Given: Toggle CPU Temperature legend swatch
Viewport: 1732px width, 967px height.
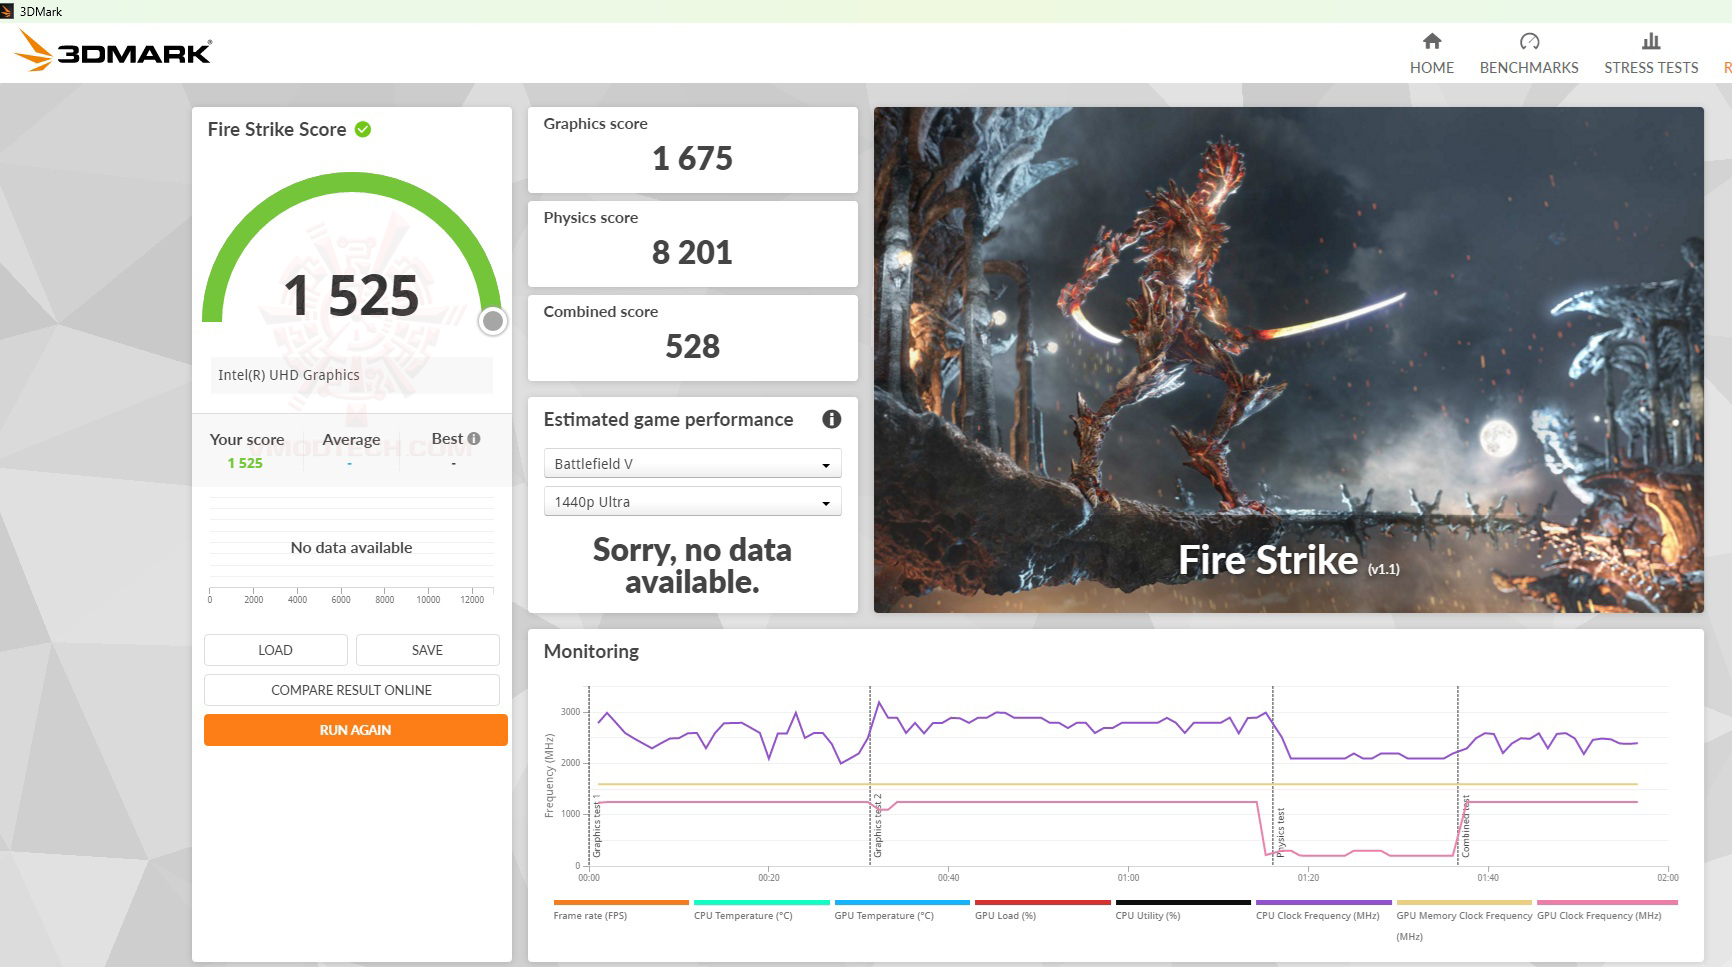Looking at the screenshot, I should pos(761,902).
